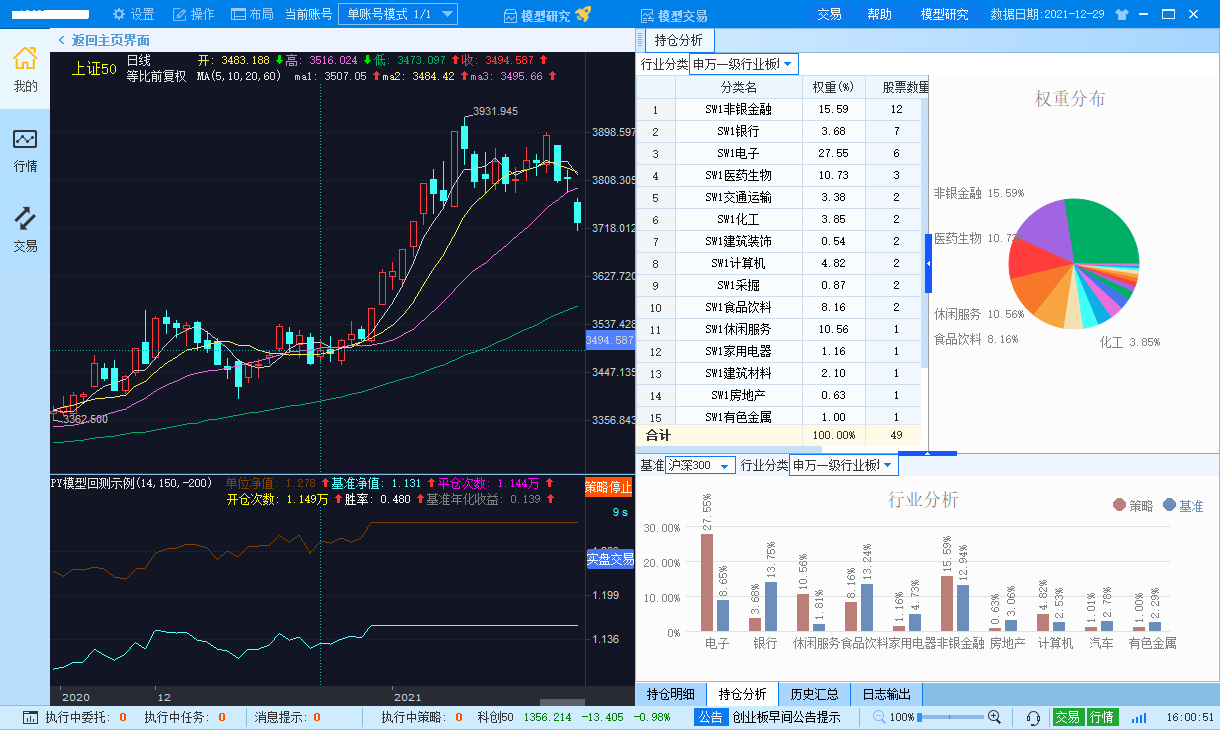Image resolution: width=1220 pixels, height=730 pixels.
Task: Click the zoom-in magnifier icon
Action: click(x=994, y=717)
